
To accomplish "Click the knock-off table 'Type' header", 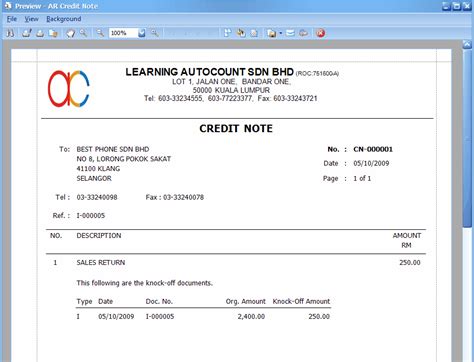I will click(x=84, y=301).
